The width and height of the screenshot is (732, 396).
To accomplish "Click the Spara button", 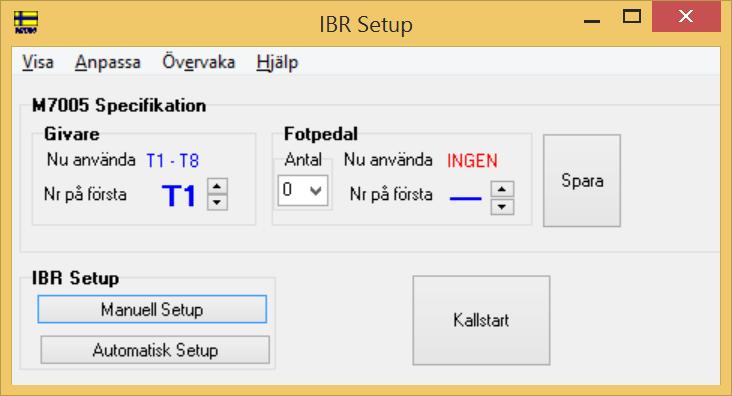I will pos(582,181).
